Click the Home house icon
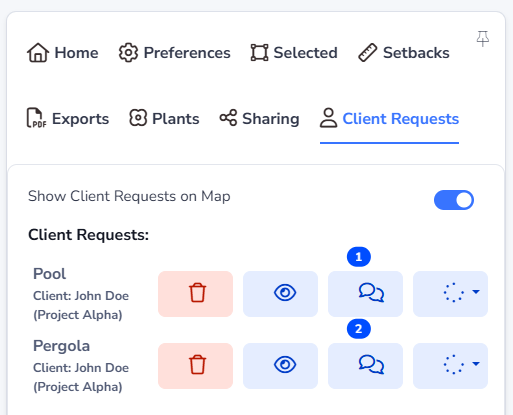 click(38, 53)
